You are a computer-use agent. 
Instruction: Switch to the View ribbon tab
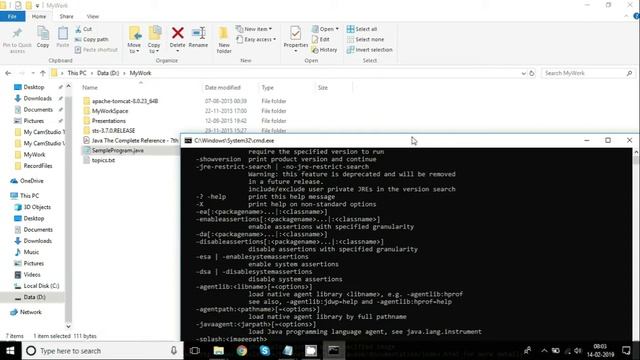tap(93, 16)
